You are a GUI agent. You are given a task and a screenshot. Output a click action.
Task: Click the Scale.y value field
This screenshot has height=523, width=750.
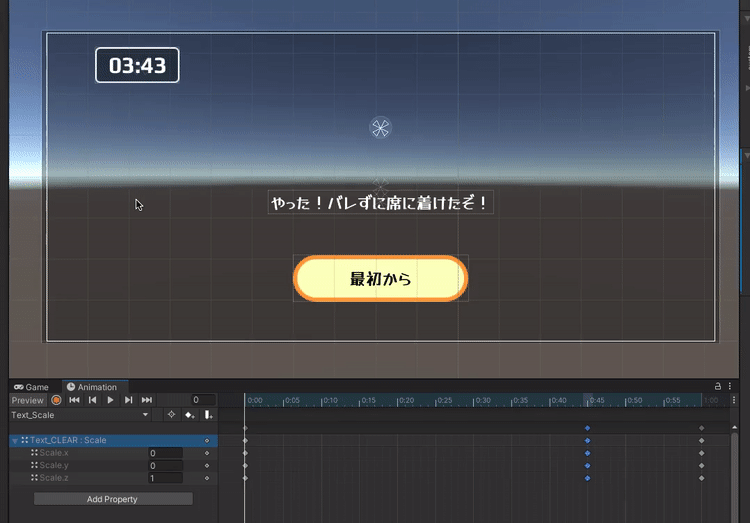coord(165,465)
